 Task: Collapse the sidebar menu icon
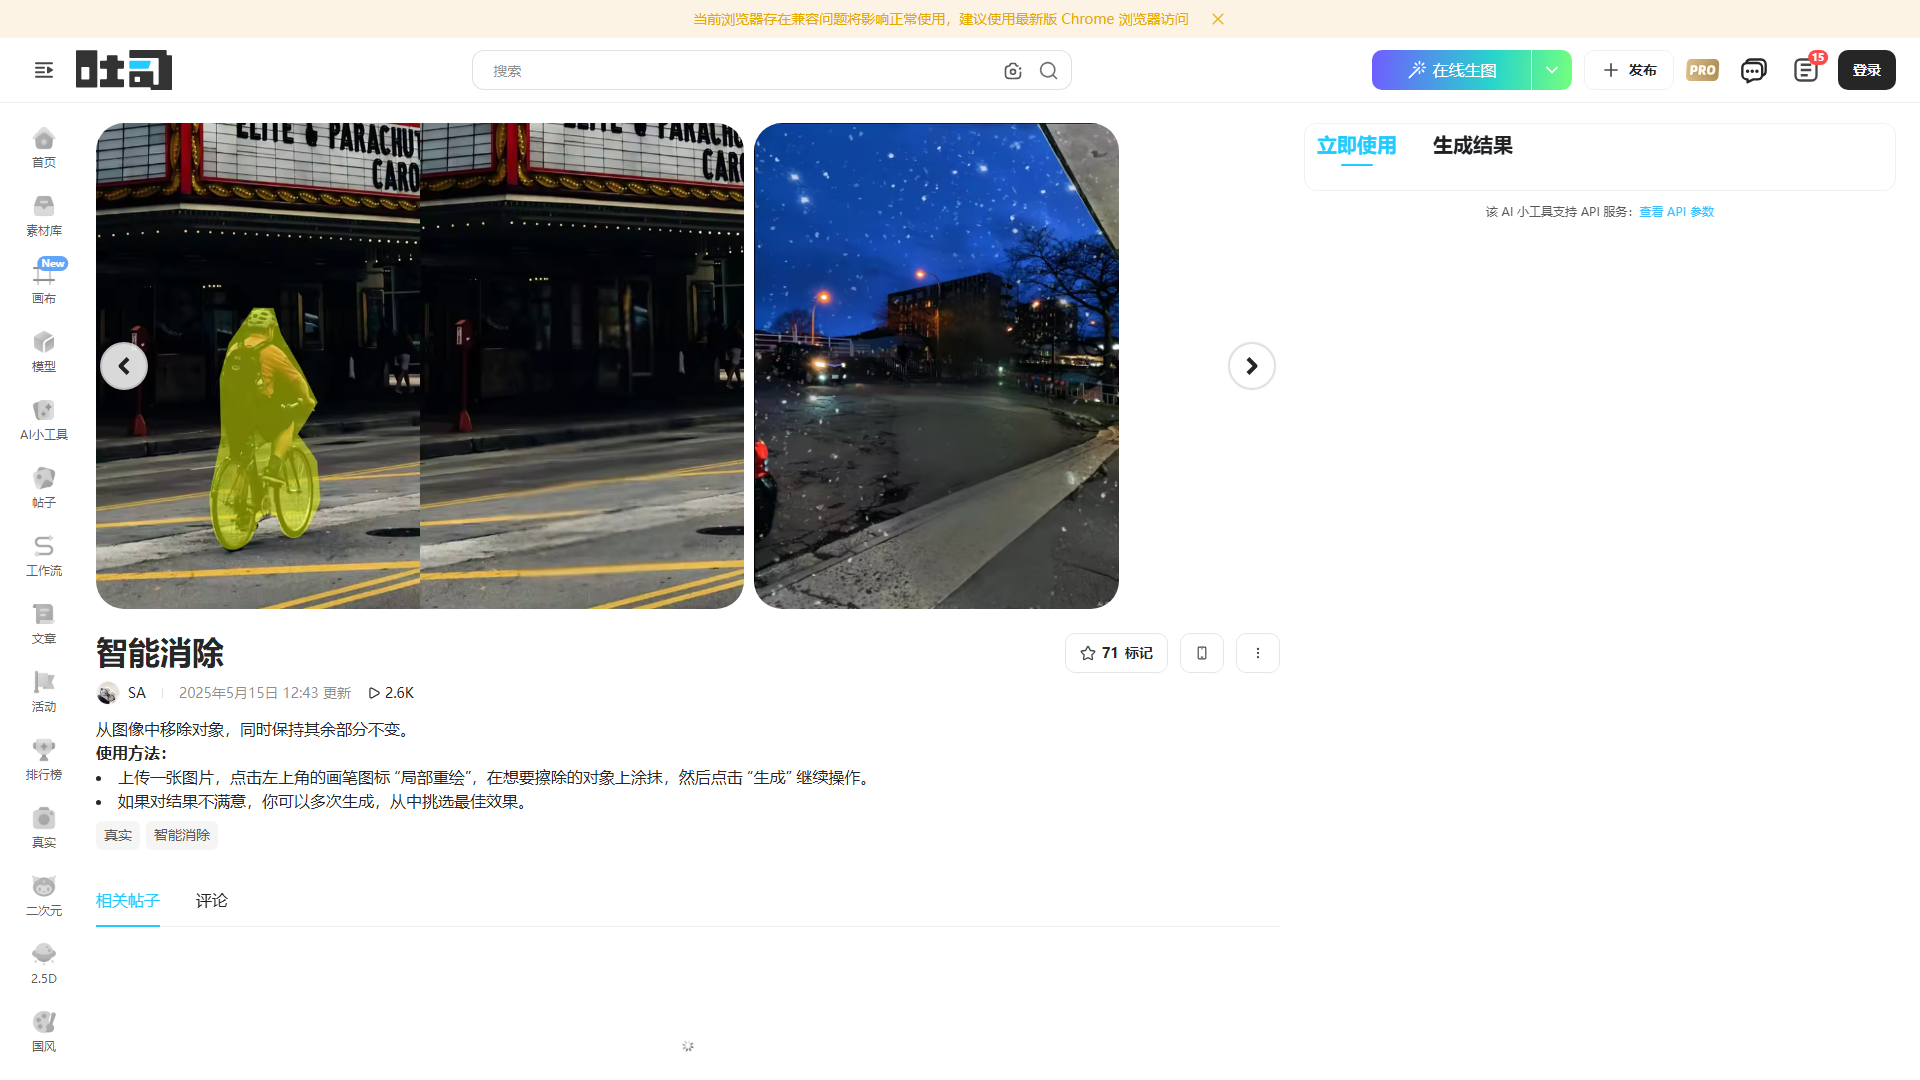click(44, 70)
